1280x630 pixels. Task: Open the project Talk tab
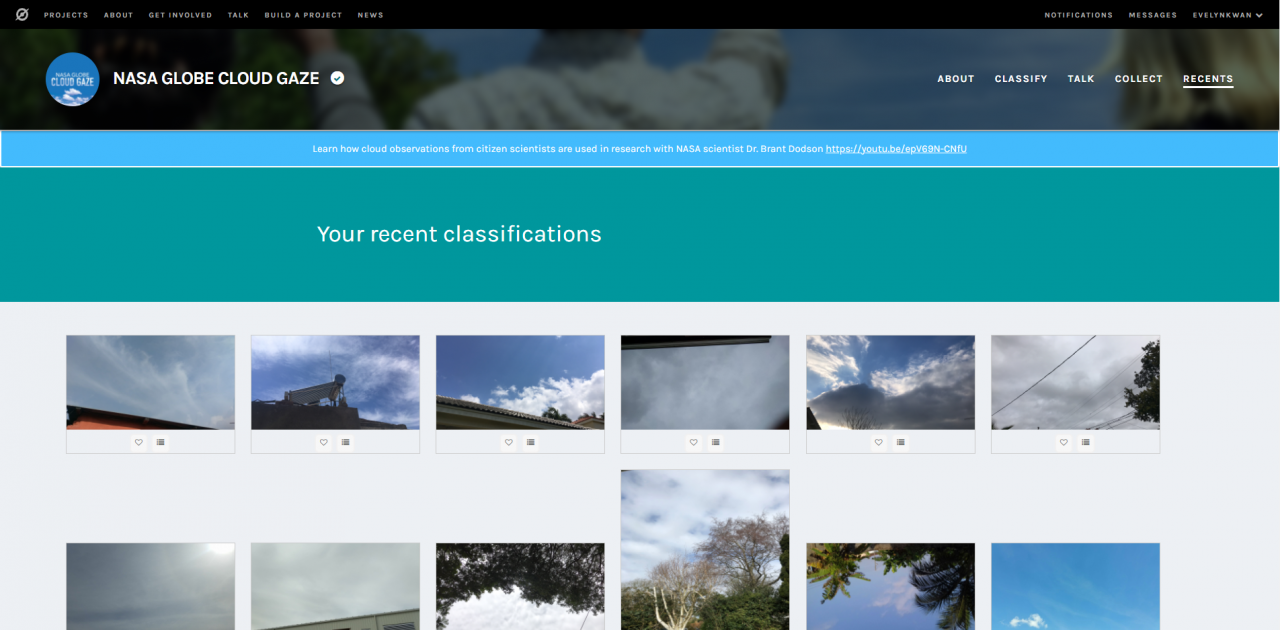[1081, 79]
